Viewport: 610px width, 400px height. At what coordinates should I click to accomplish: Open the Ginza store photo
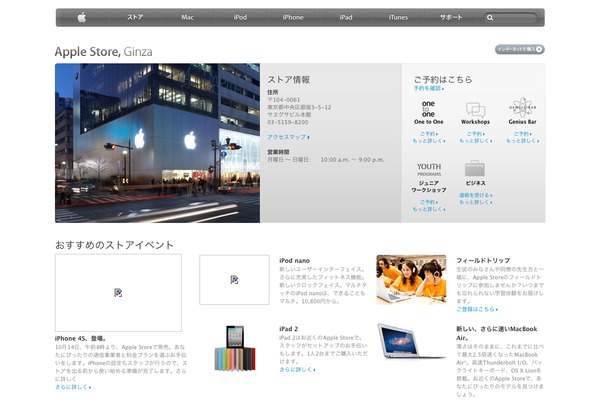(158, 143)
